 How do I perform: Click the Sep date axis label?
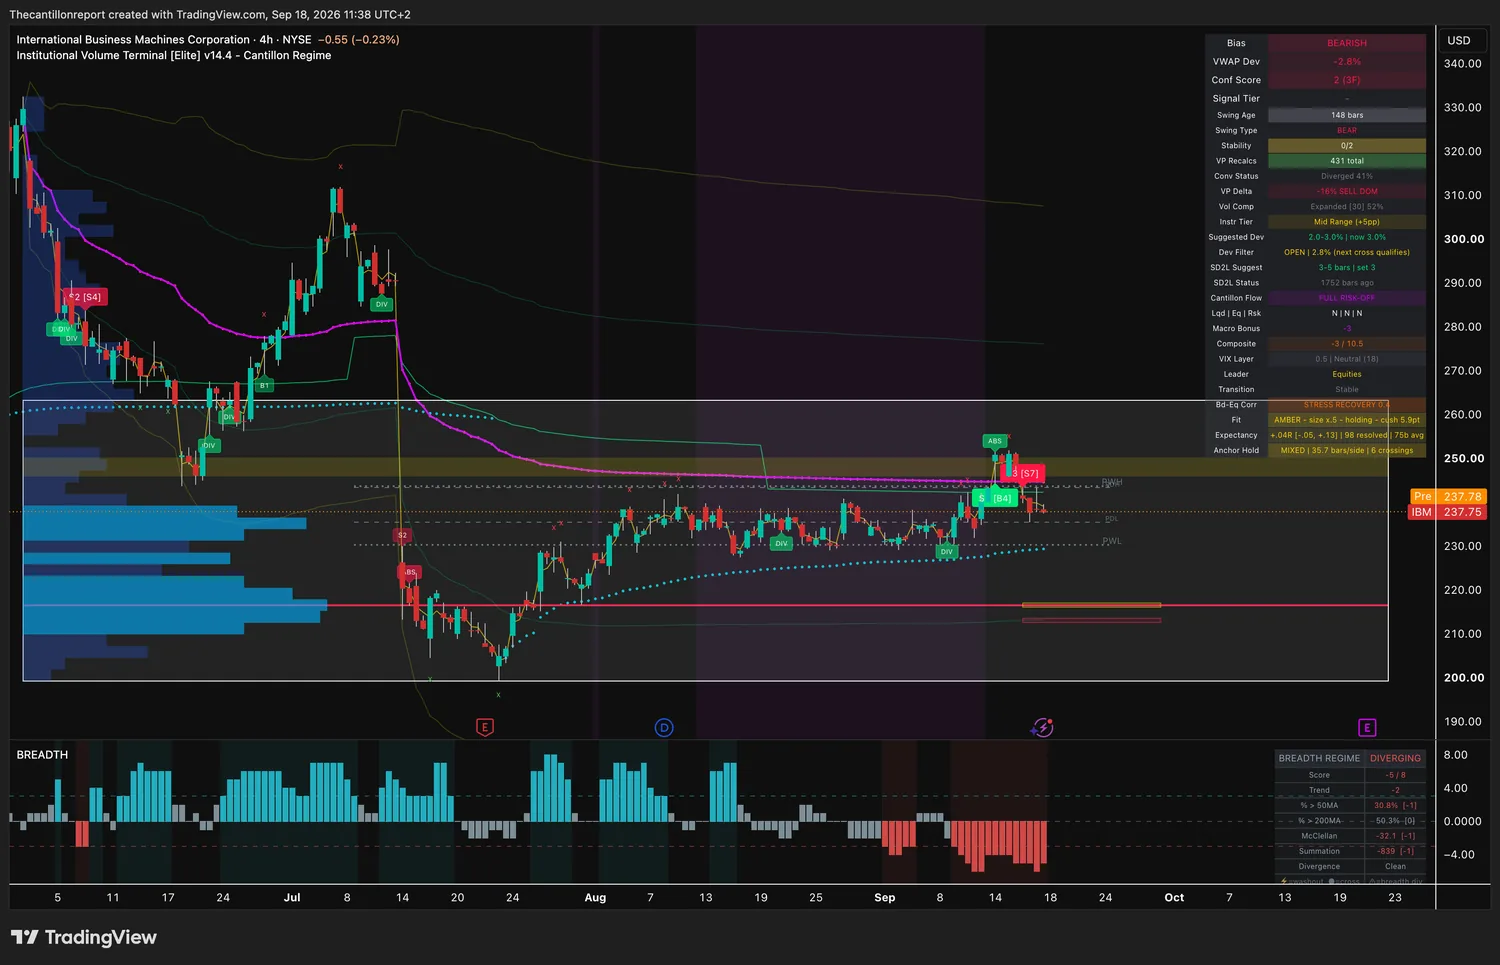click(885, 897)
